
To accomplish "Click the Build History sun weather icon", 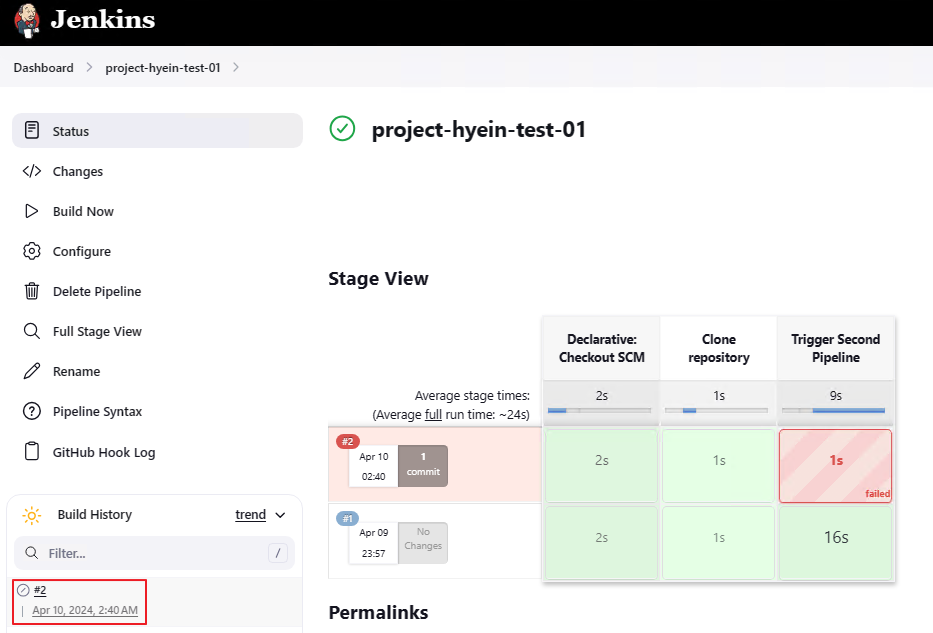I will pyautogui.click(x=32, y=515).
